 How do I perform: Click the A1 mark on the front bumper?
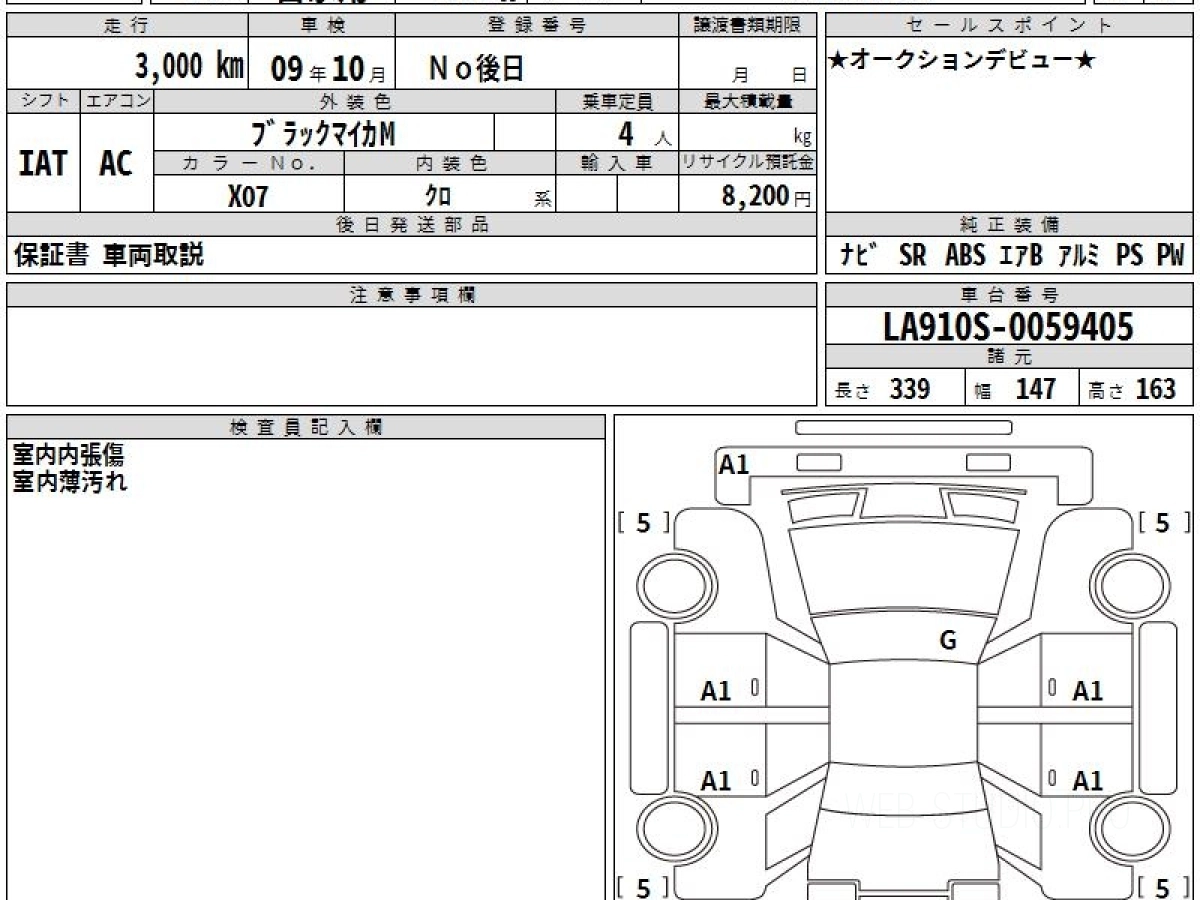coord(734,464)
